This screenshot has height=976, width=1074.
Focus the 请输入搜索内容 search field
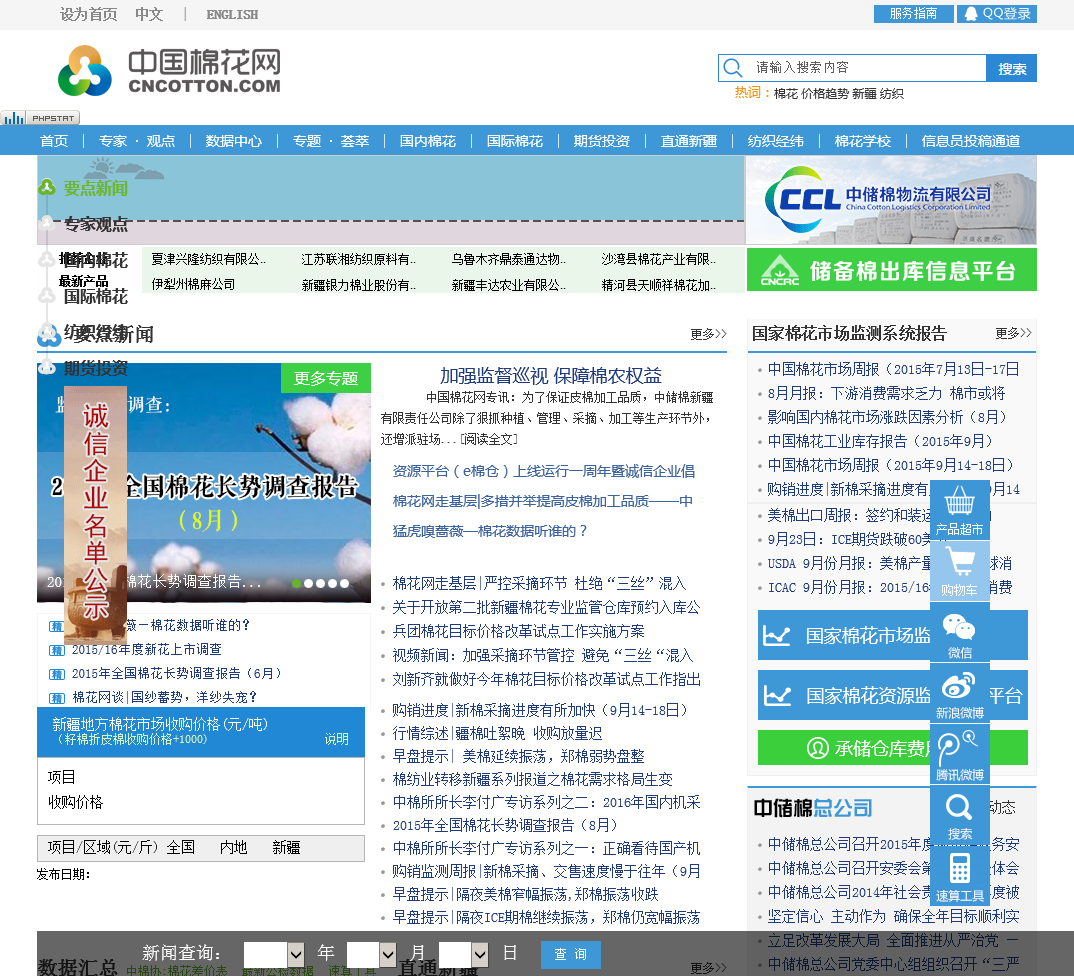pos(866,68)
